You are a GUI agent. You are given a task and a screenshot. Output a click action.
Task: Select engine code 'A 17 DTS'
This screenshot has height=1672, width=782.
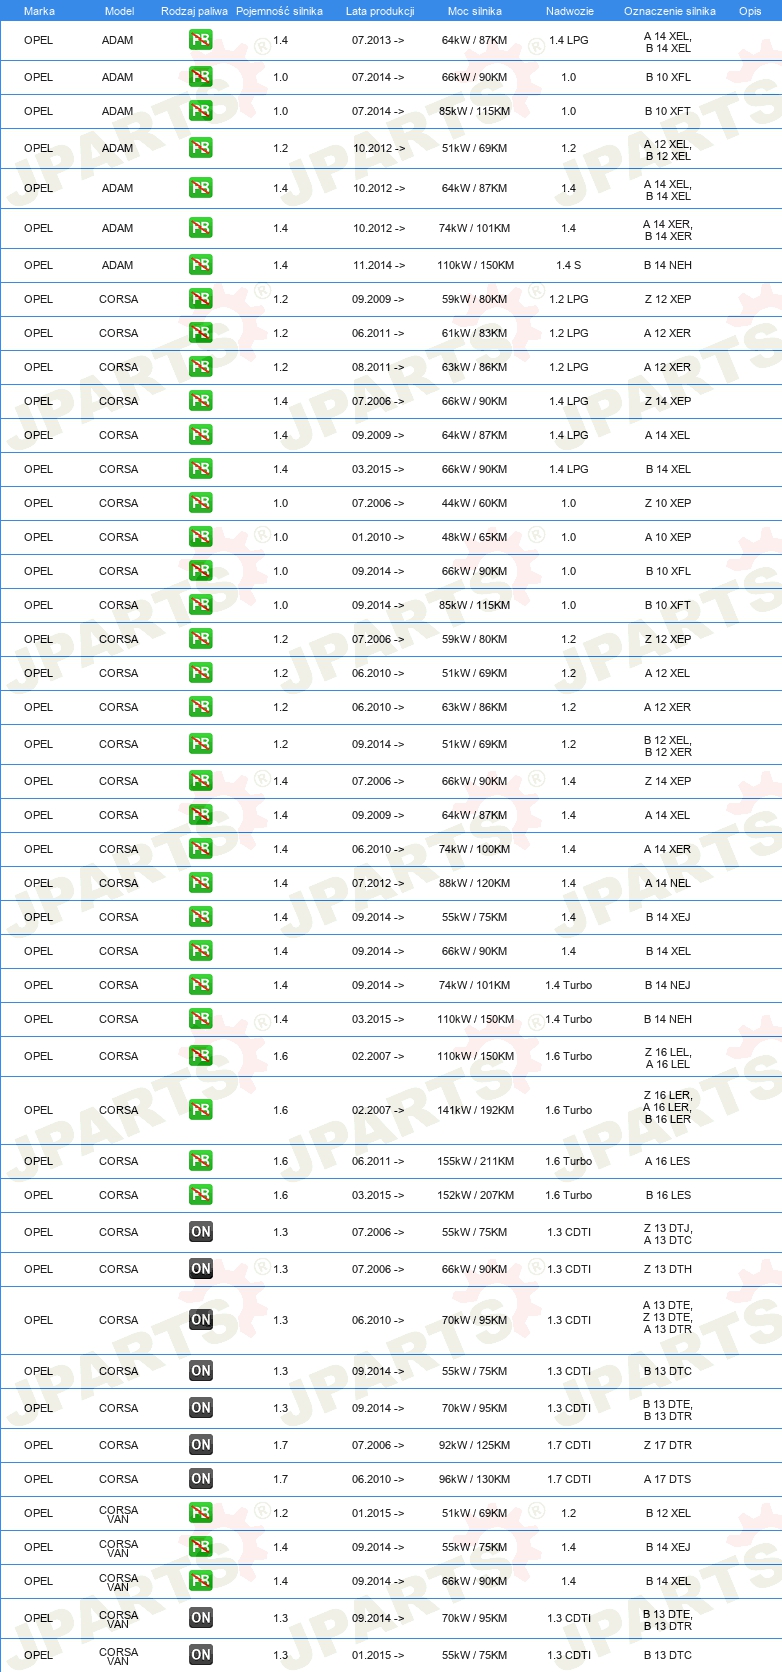[668, 1479]
